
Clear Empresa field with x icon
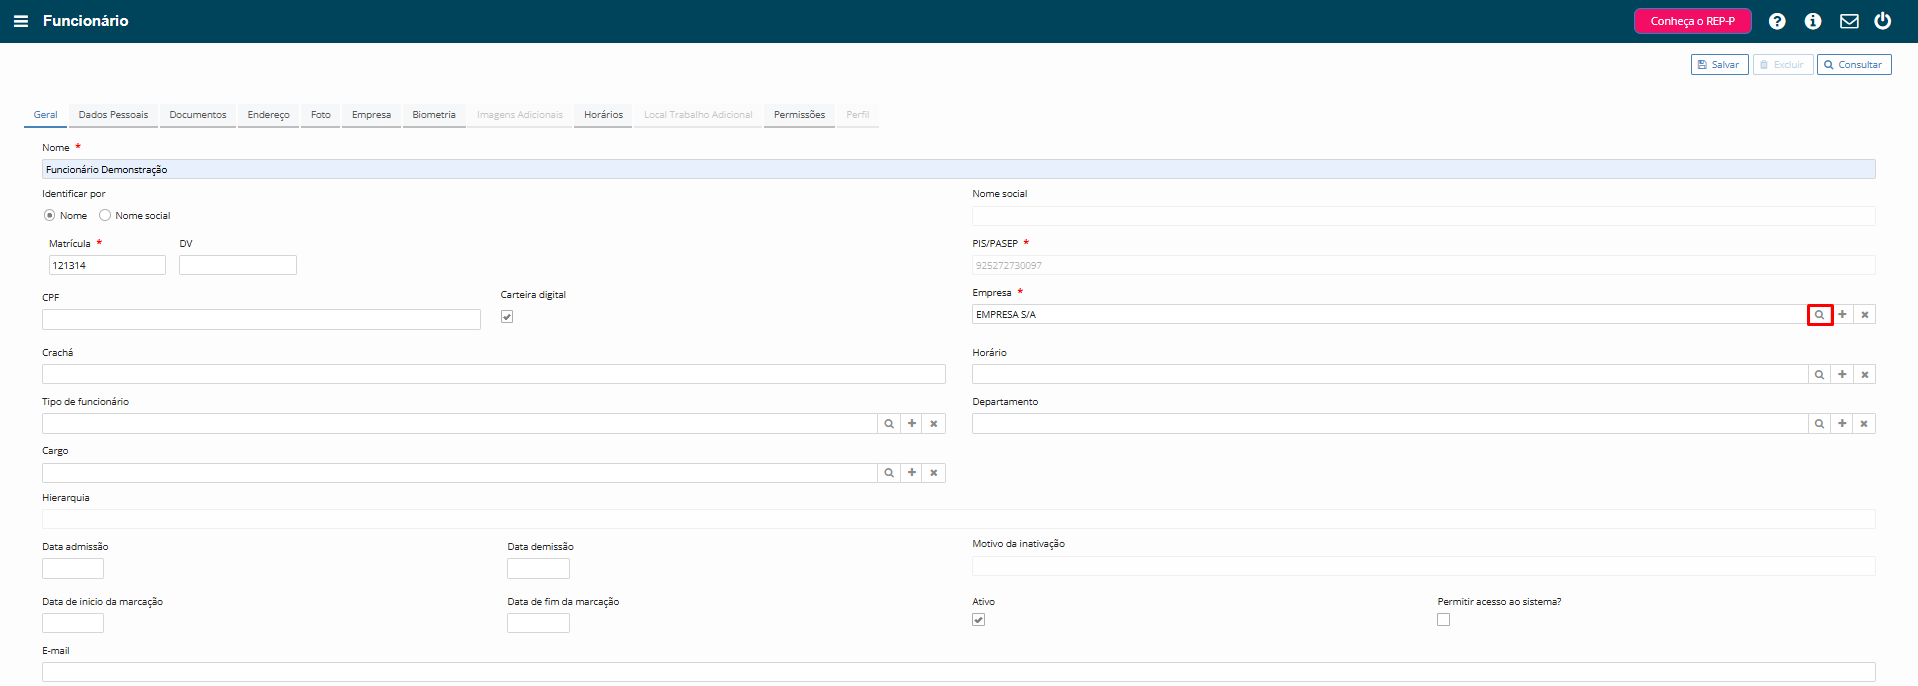pos(1865,315)
